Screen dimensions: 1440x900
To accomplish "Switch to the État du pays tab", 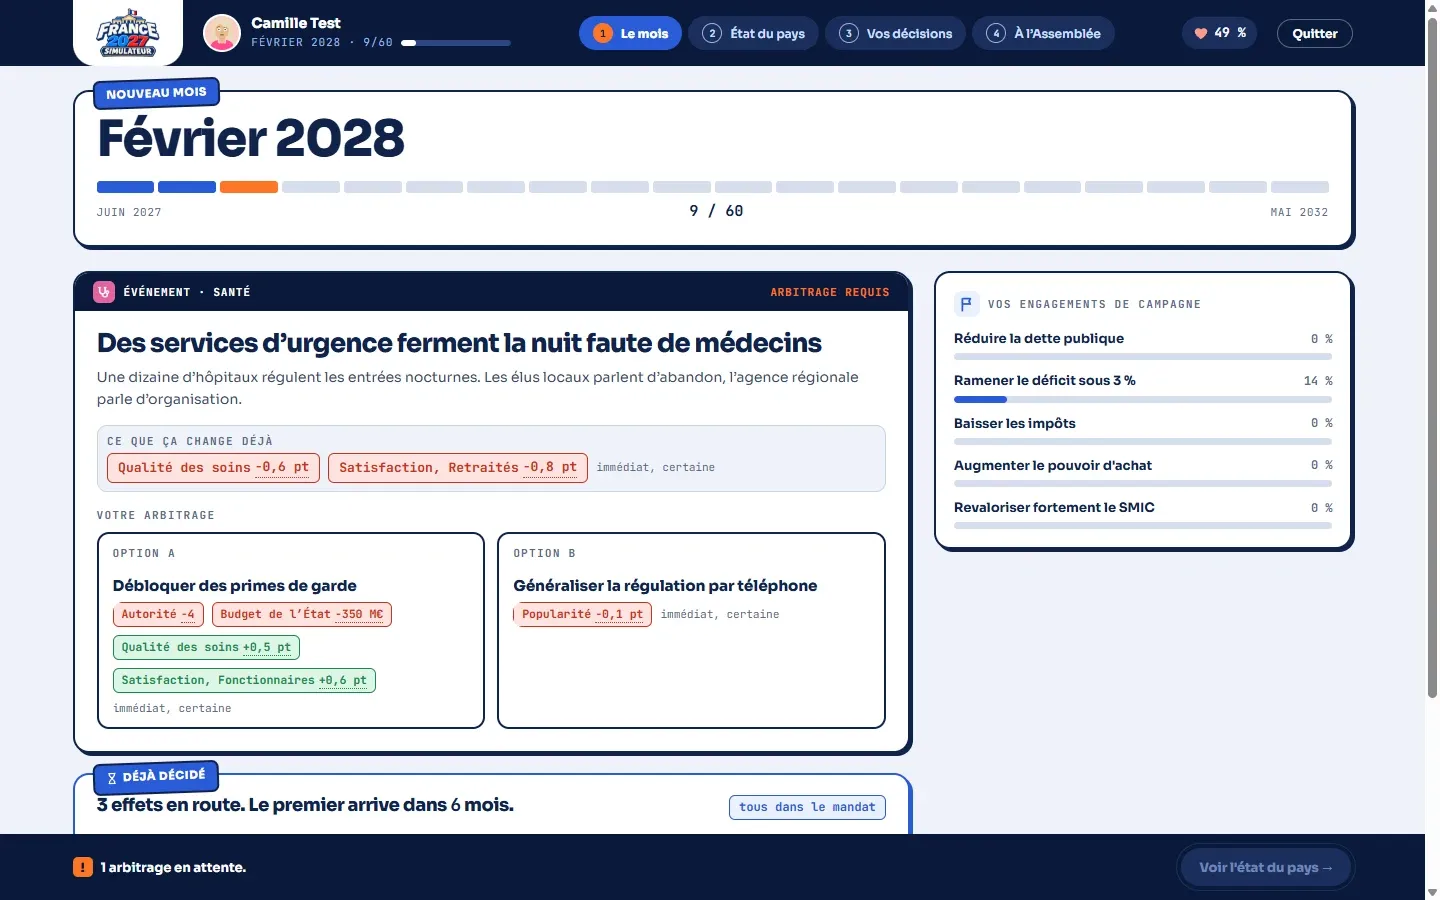I will (754, 33).
